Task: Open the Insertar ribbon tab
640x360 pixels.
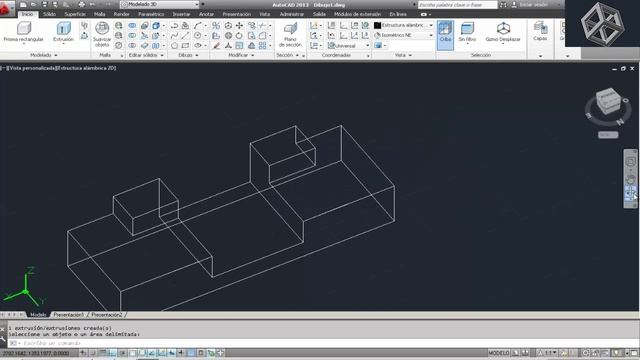Action: pyautogui.click(x=181, y=14)
